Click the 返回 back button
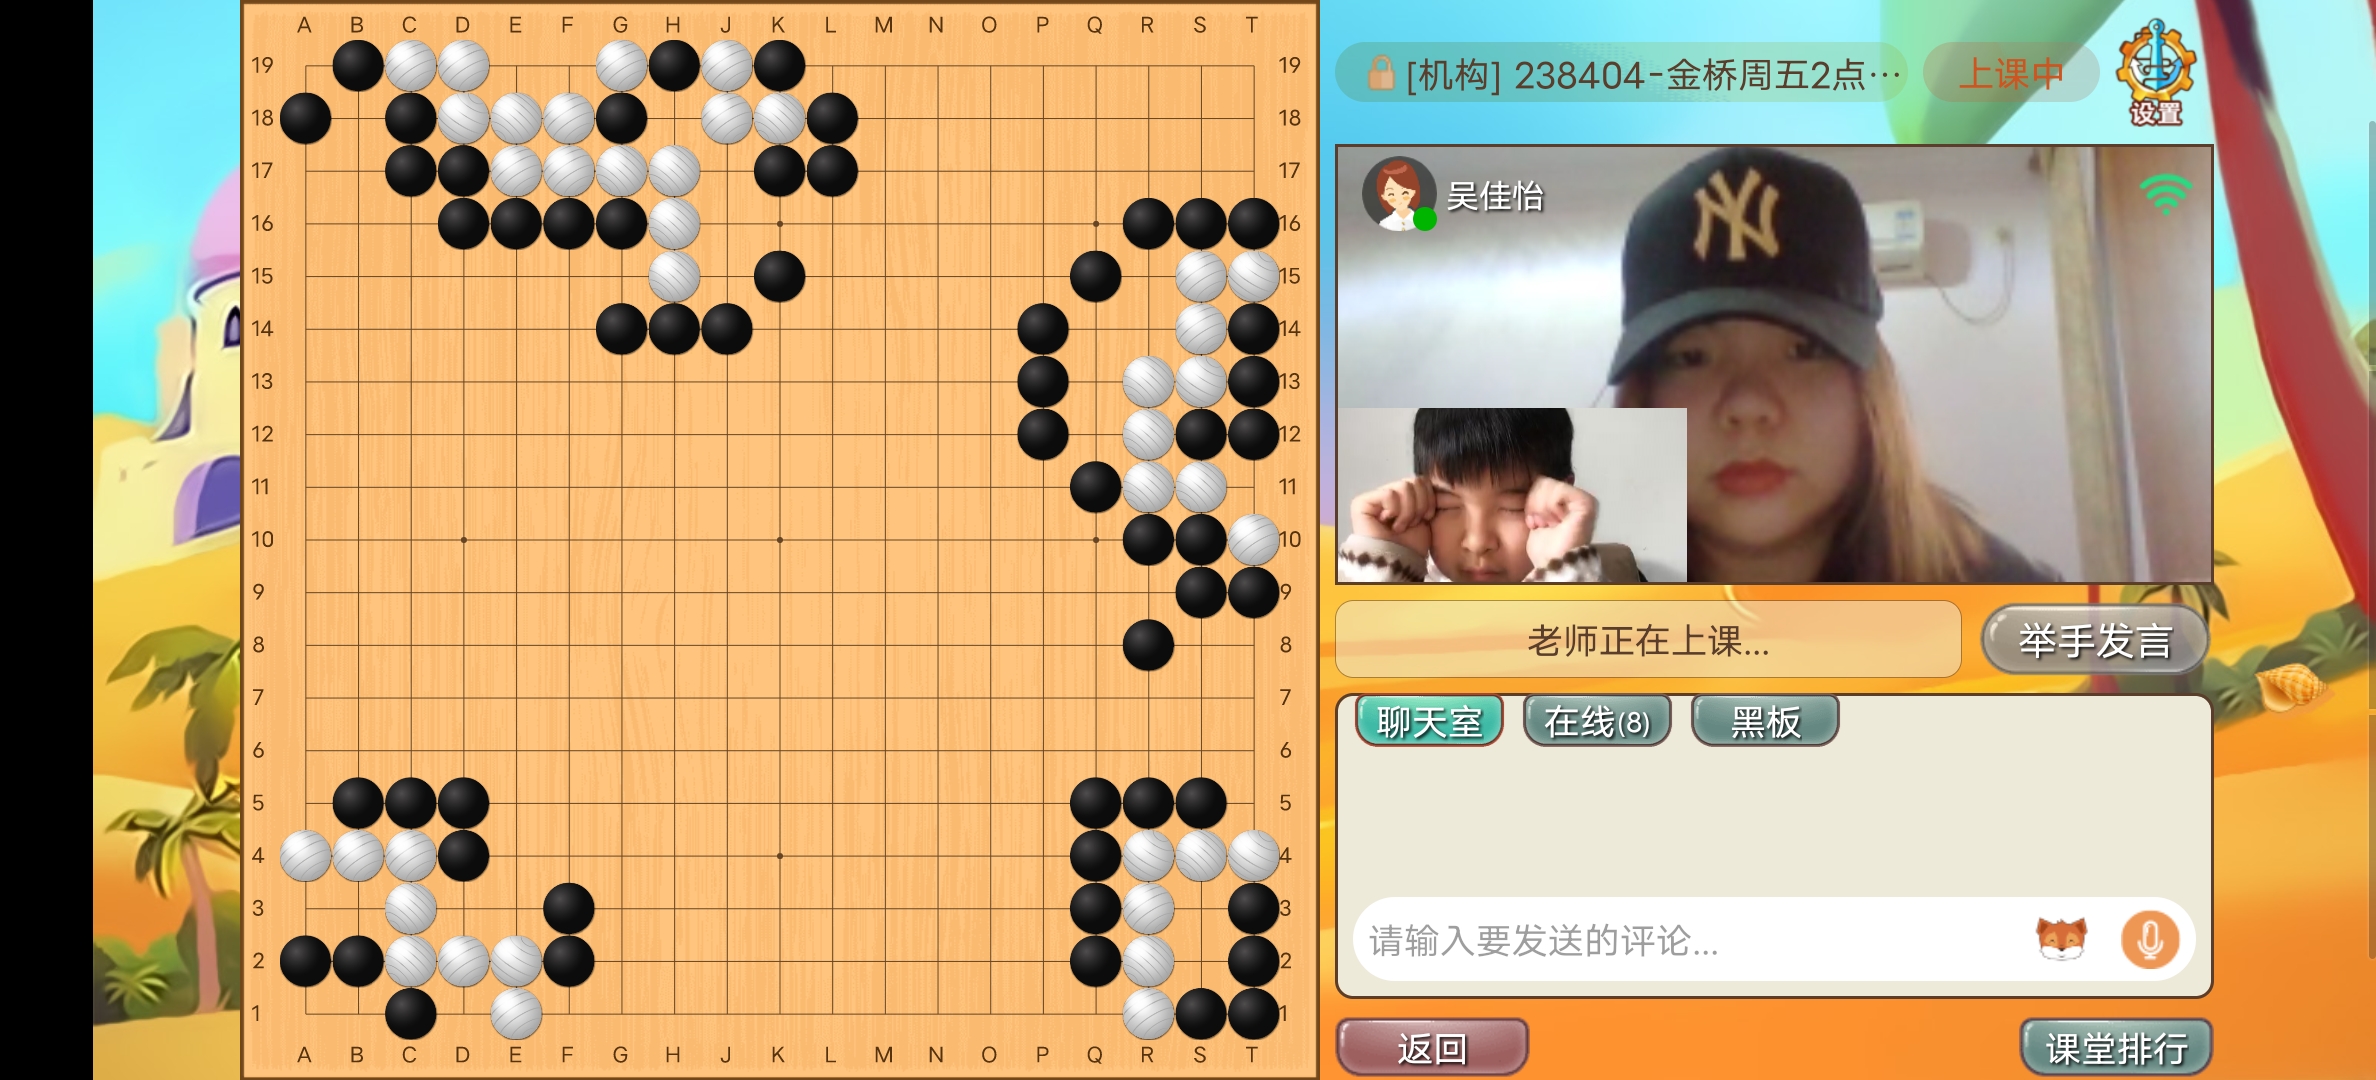This screenshot has width=2376, height=1080. [x=1432, y=1048]
